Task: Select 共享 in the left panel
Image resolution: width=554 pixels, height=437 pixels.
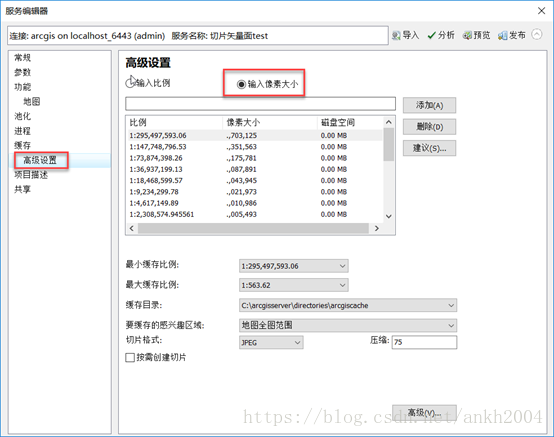Action: 23,190
